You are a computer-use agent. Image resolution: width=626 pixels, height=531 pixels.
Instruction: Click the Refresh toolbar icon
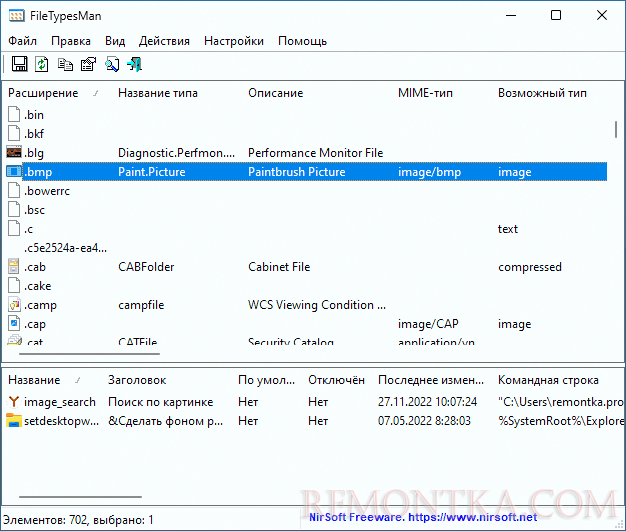click(x=42, y=64)
